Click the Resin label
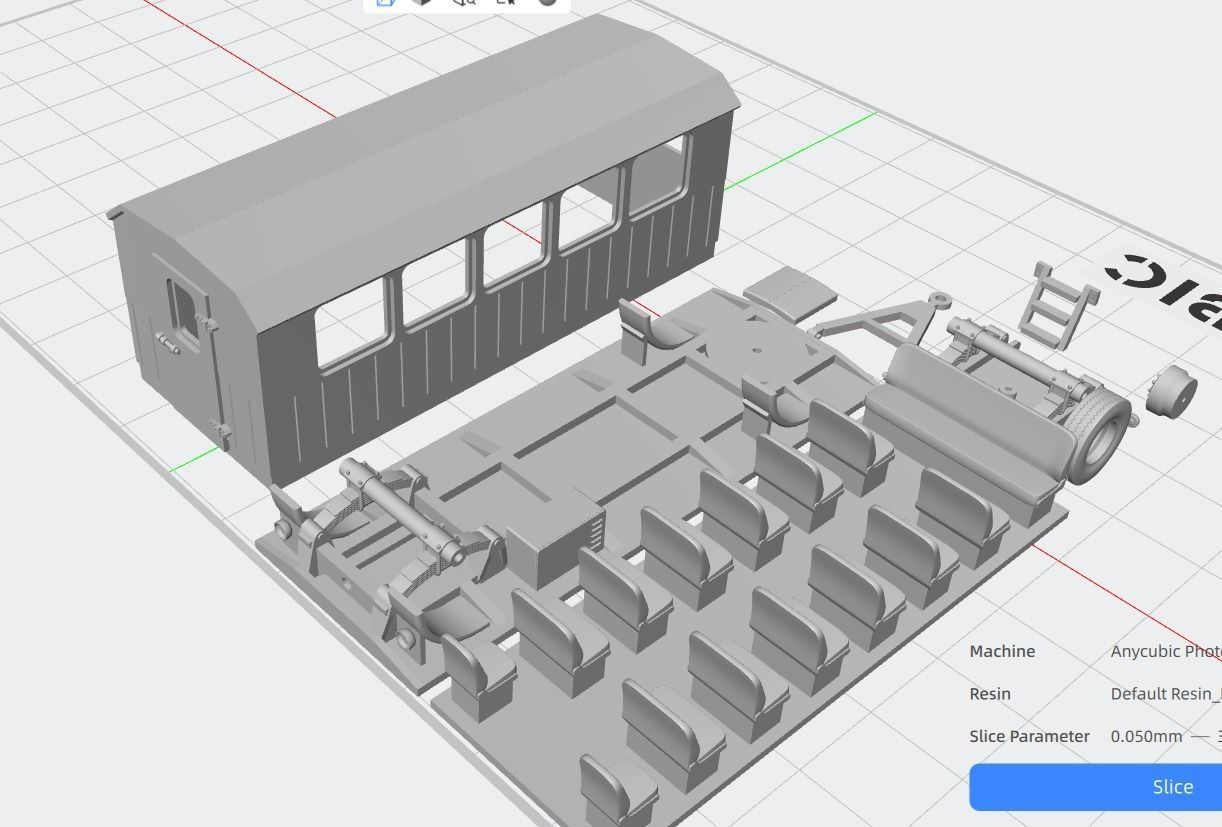Viewport: 1222px width, 827px height. point(990,694)
